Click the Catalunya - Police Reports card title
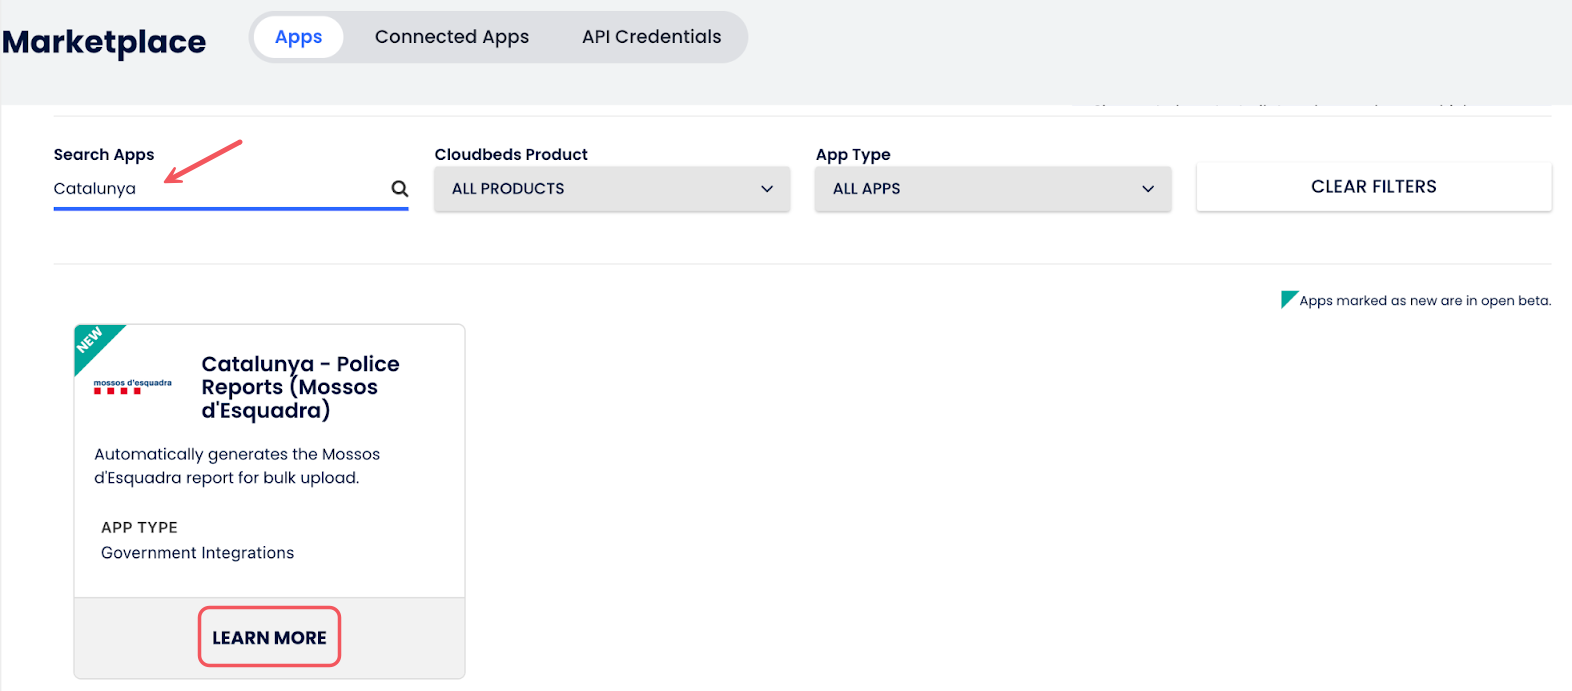This screenshot has height=691, width=1572. pyautogui.click(x=300, y=387)
